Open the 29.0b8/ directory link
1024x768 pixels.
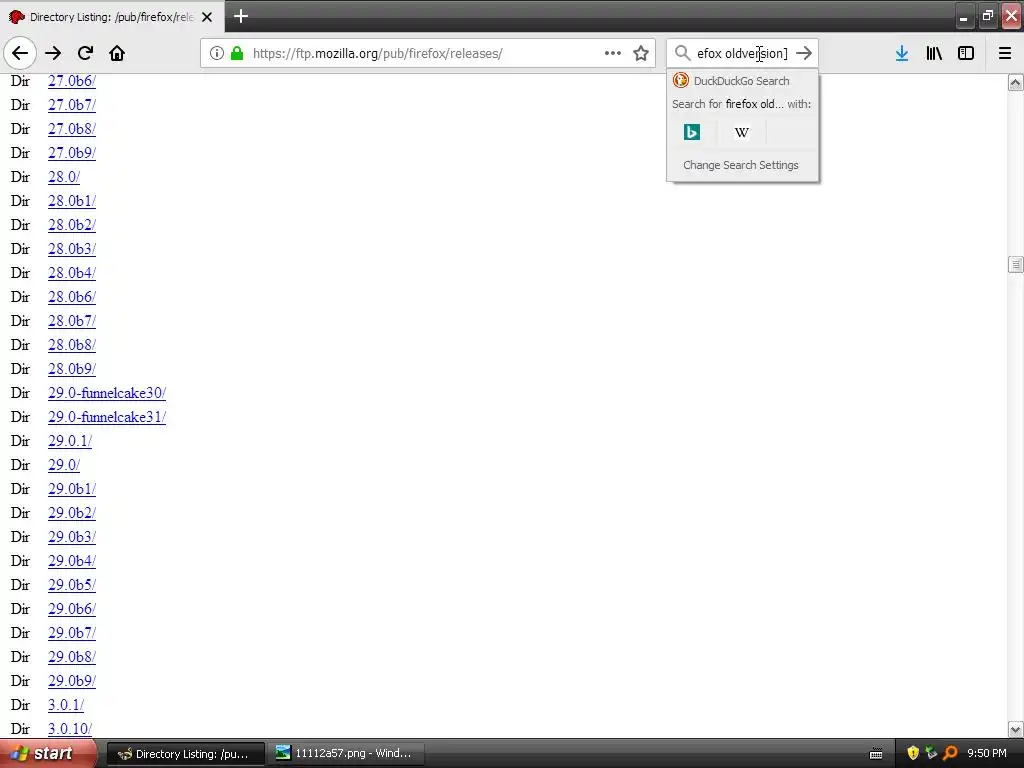[x=72, y=657]
